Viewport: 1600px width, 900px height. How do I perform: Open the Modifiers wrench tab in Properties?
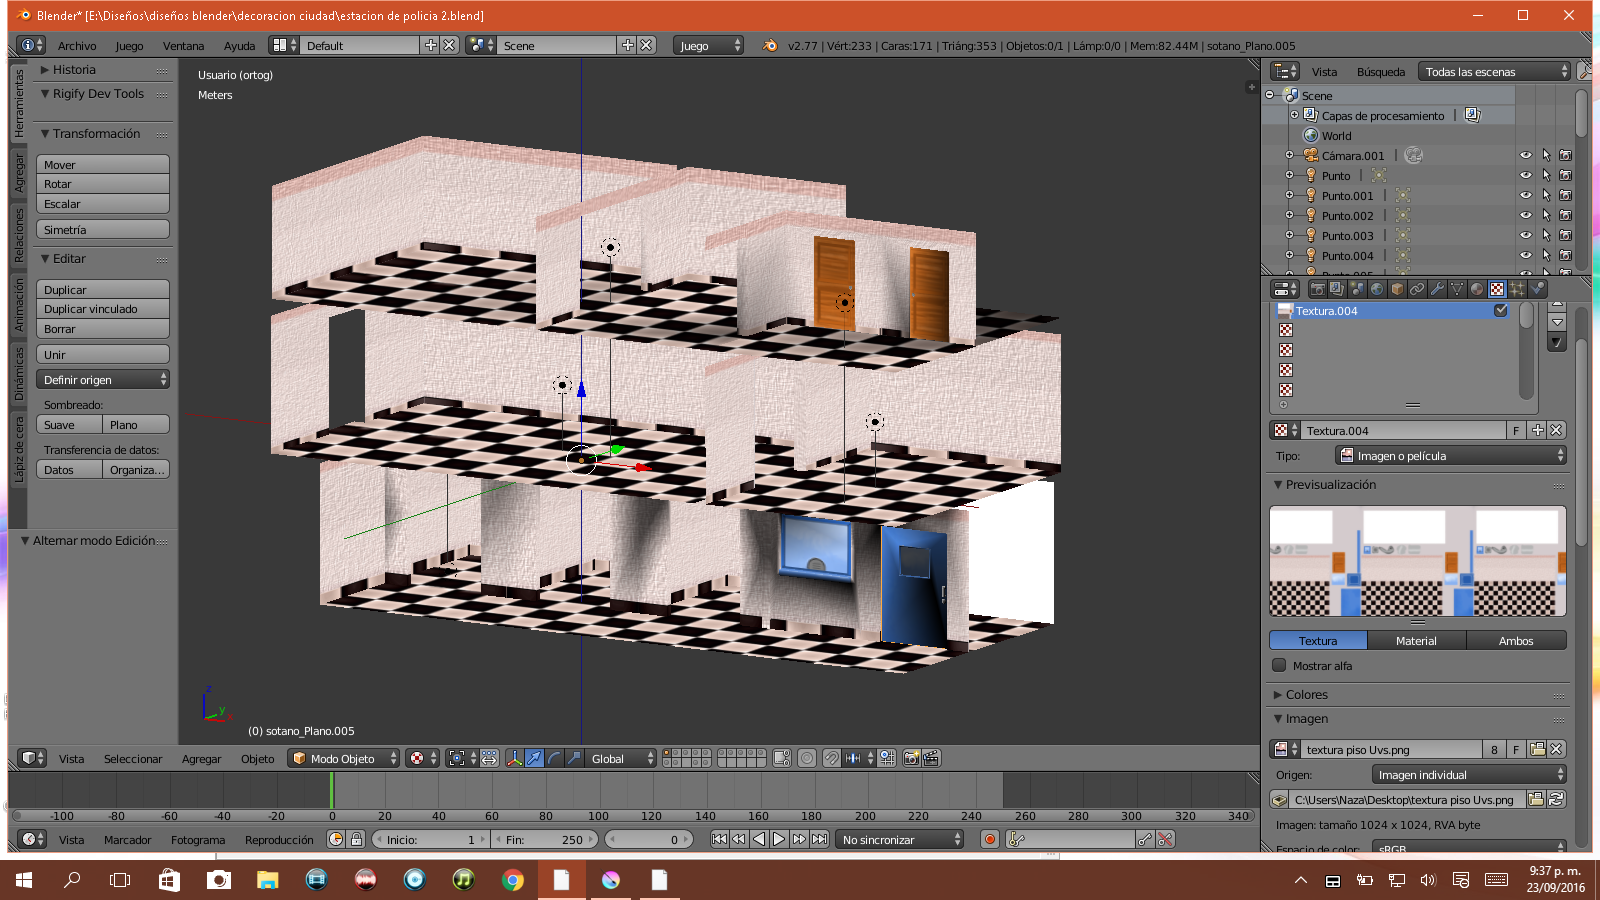(1437, 289)
